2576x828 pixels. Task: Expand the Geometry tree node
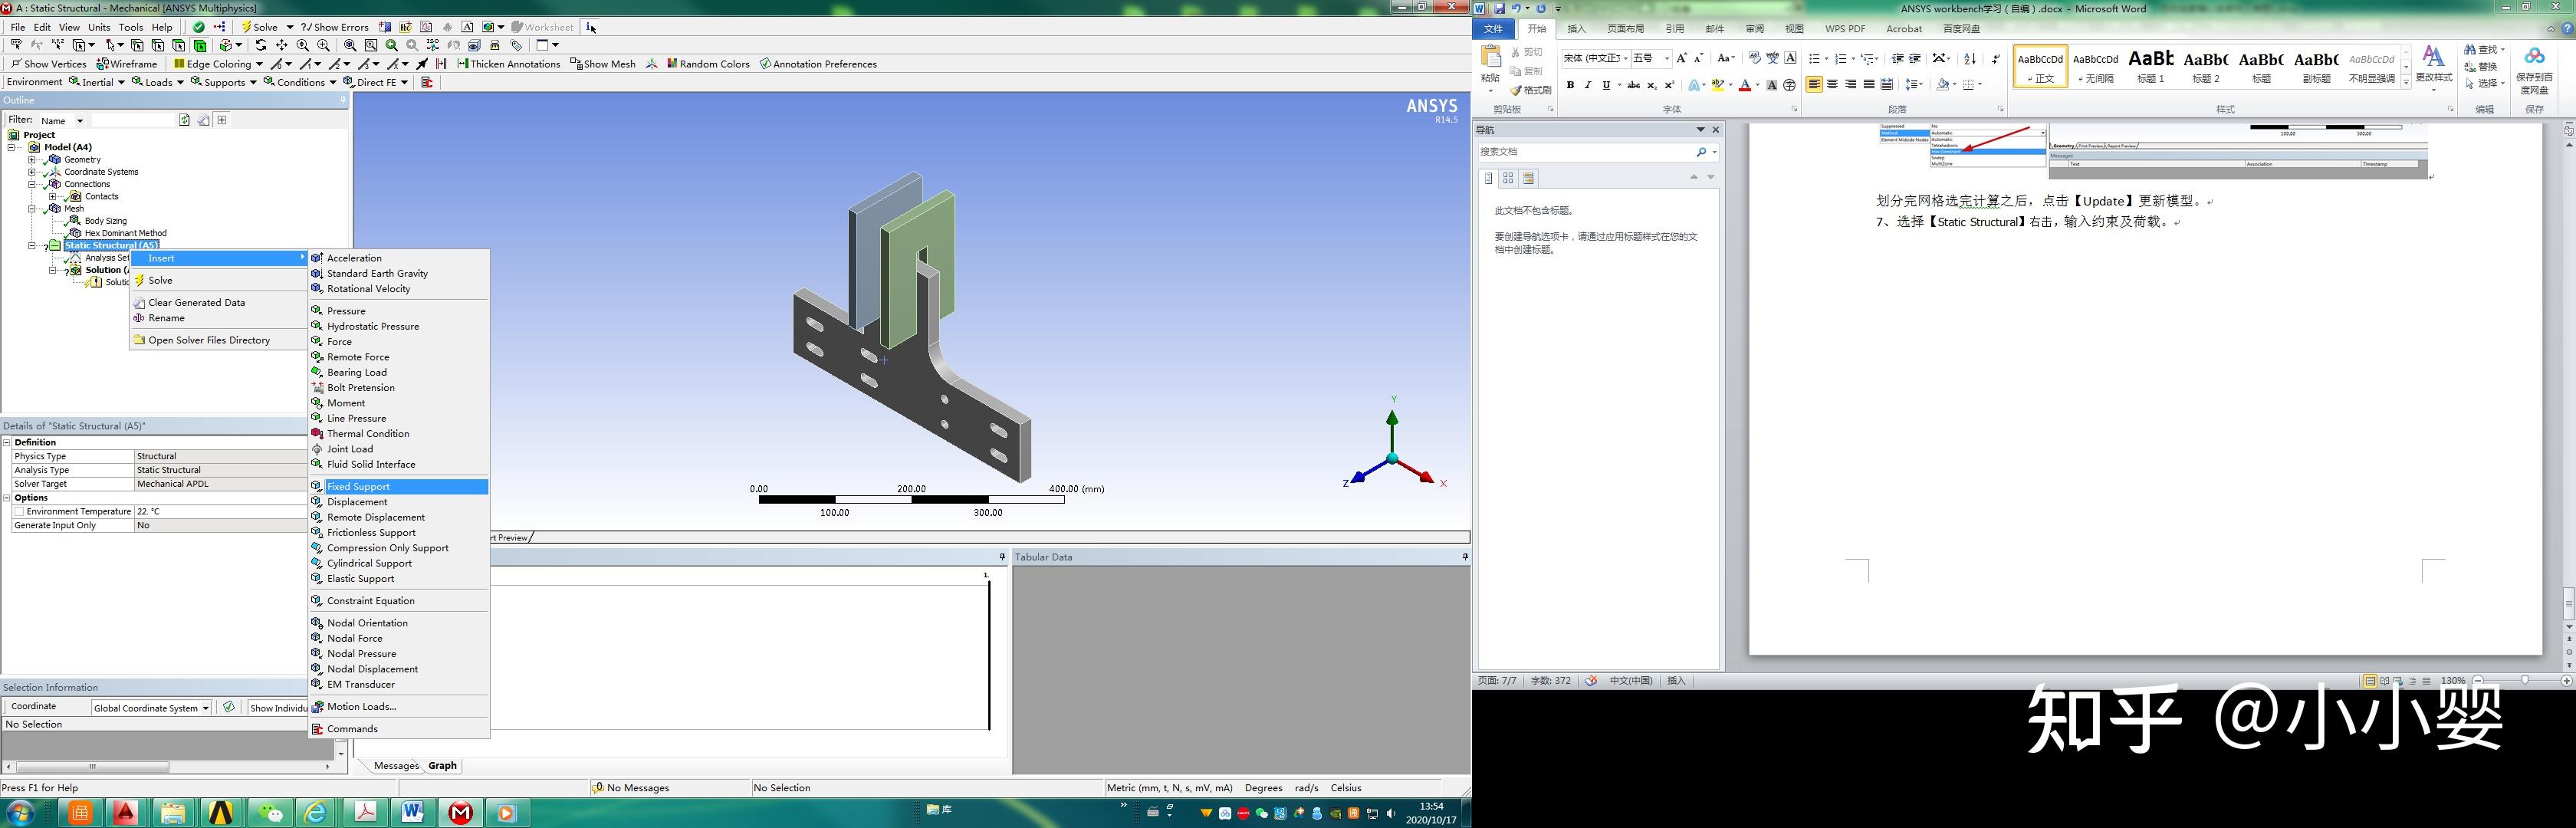[31, 159]
